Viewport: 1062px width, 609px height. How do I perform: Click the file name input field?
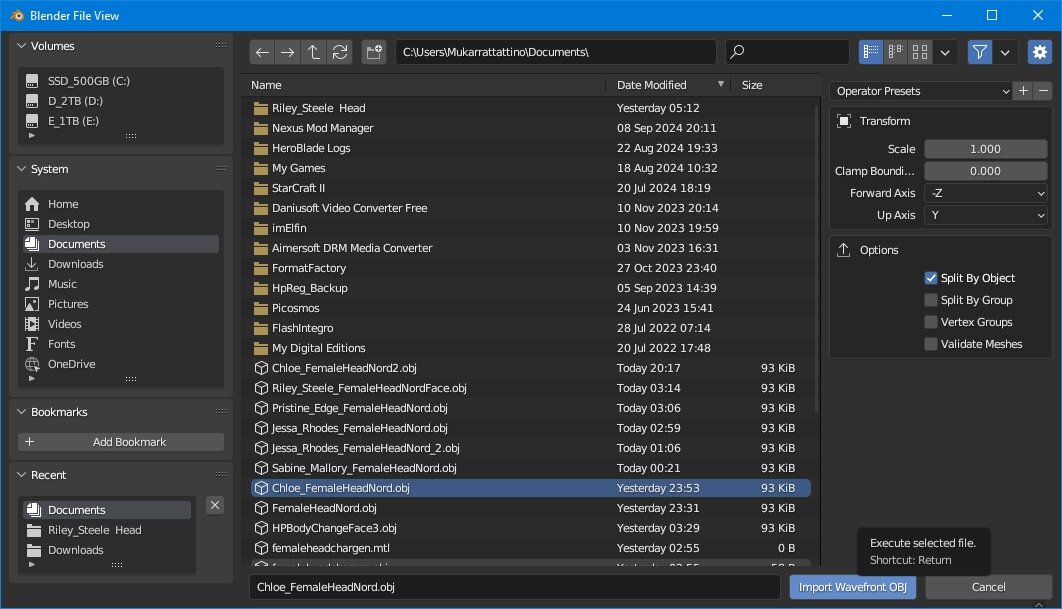(x=515, y=587)
